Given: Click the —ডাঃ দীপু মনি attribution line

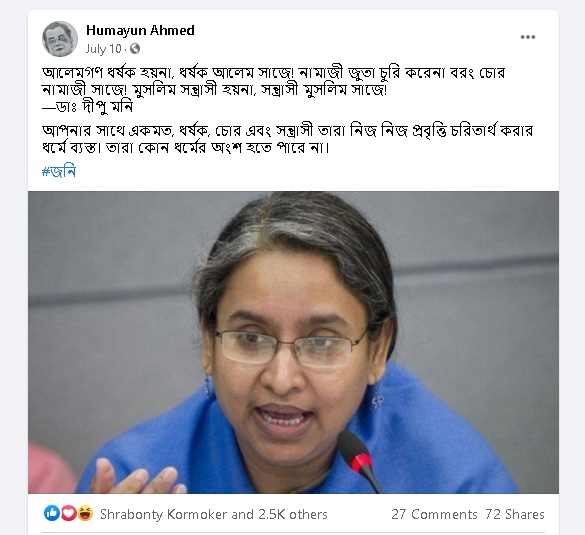Looking at the screenshot, I should point(87,107).
